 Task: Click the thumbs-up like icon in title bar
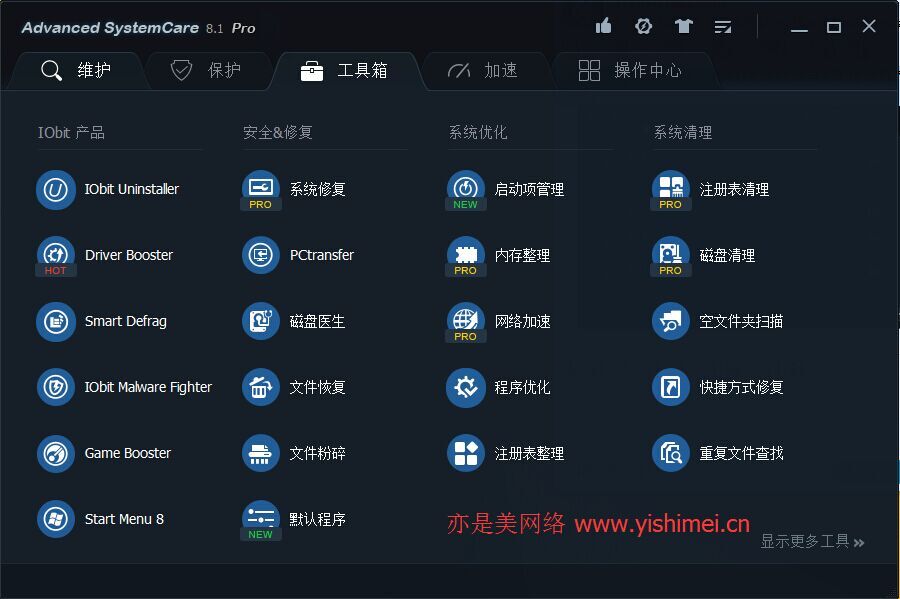(x=603, y=26)
